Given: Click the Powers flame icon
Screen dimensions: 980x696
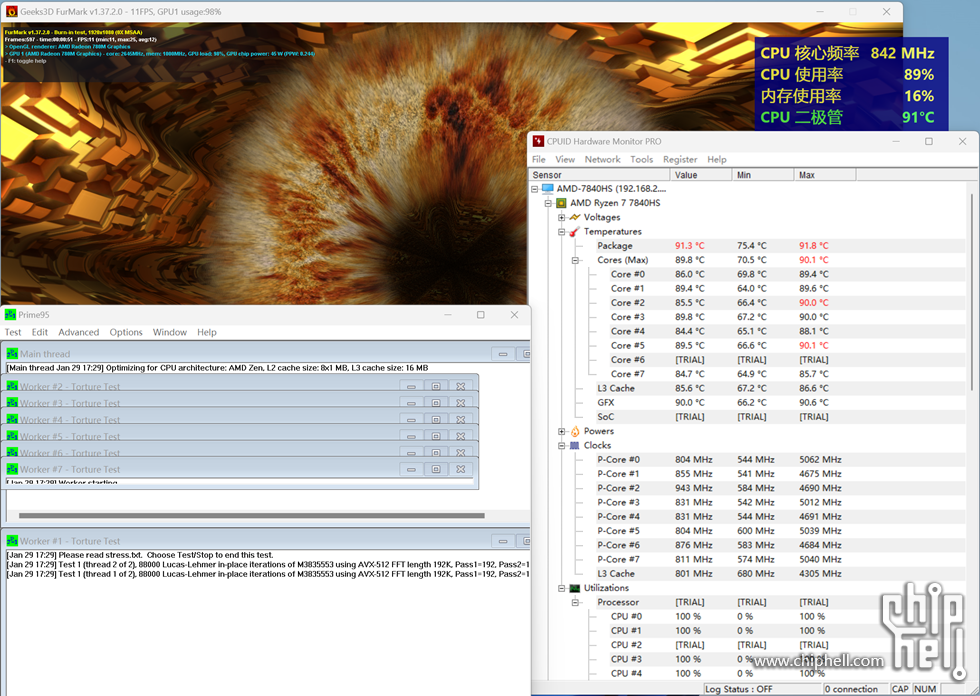Looking at the screenshot, I should coord(575,431).
